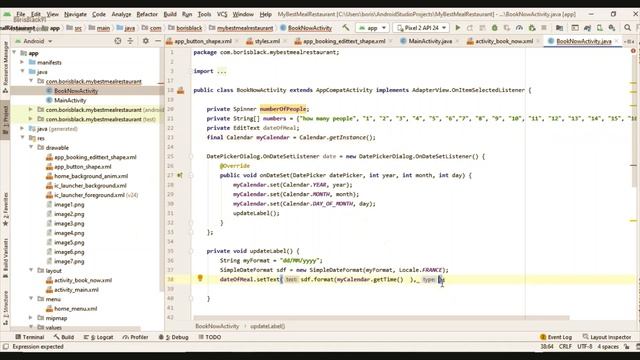
Task: Toggle the Terminal tool window
Action: pyautogui.click(x=29, y=337)
